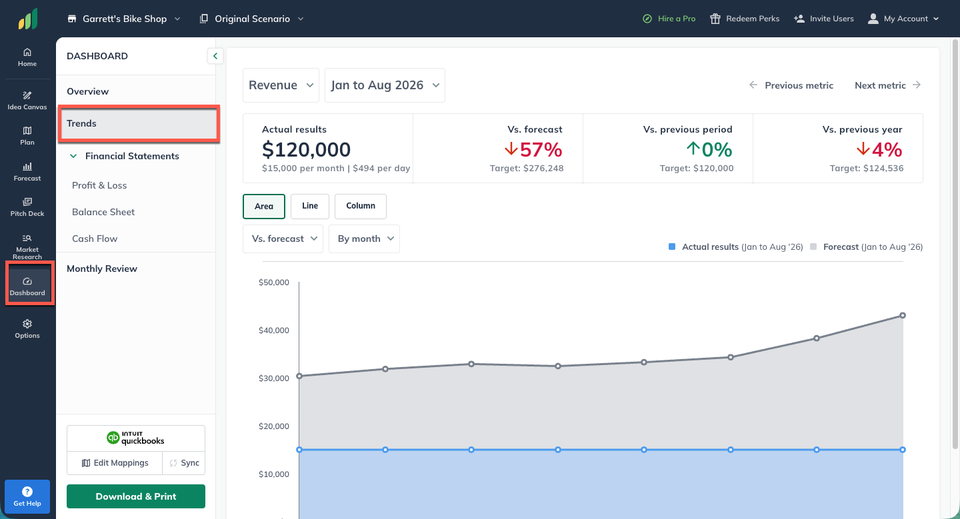Open Balance Sheet statement
The width and height of the screenshot is (960, 519).
[x=103, y=212]
